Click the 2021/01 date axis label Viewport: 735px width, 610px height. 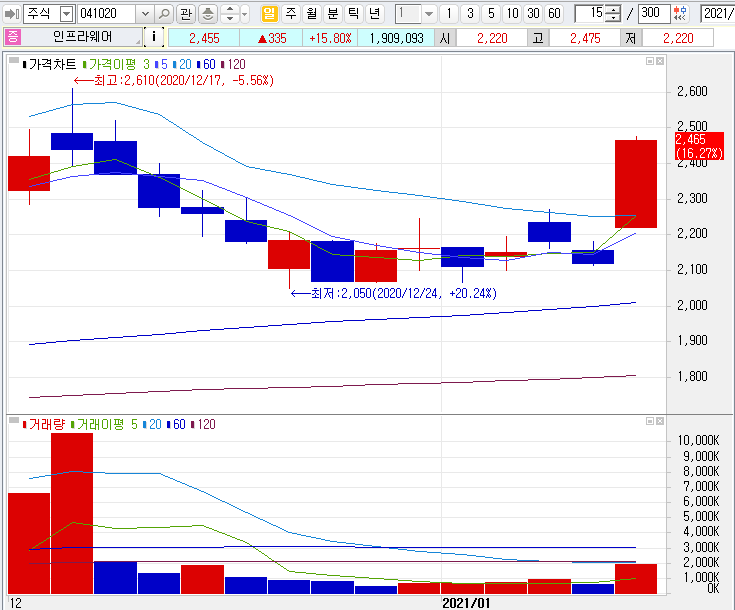tap(466, 603)
